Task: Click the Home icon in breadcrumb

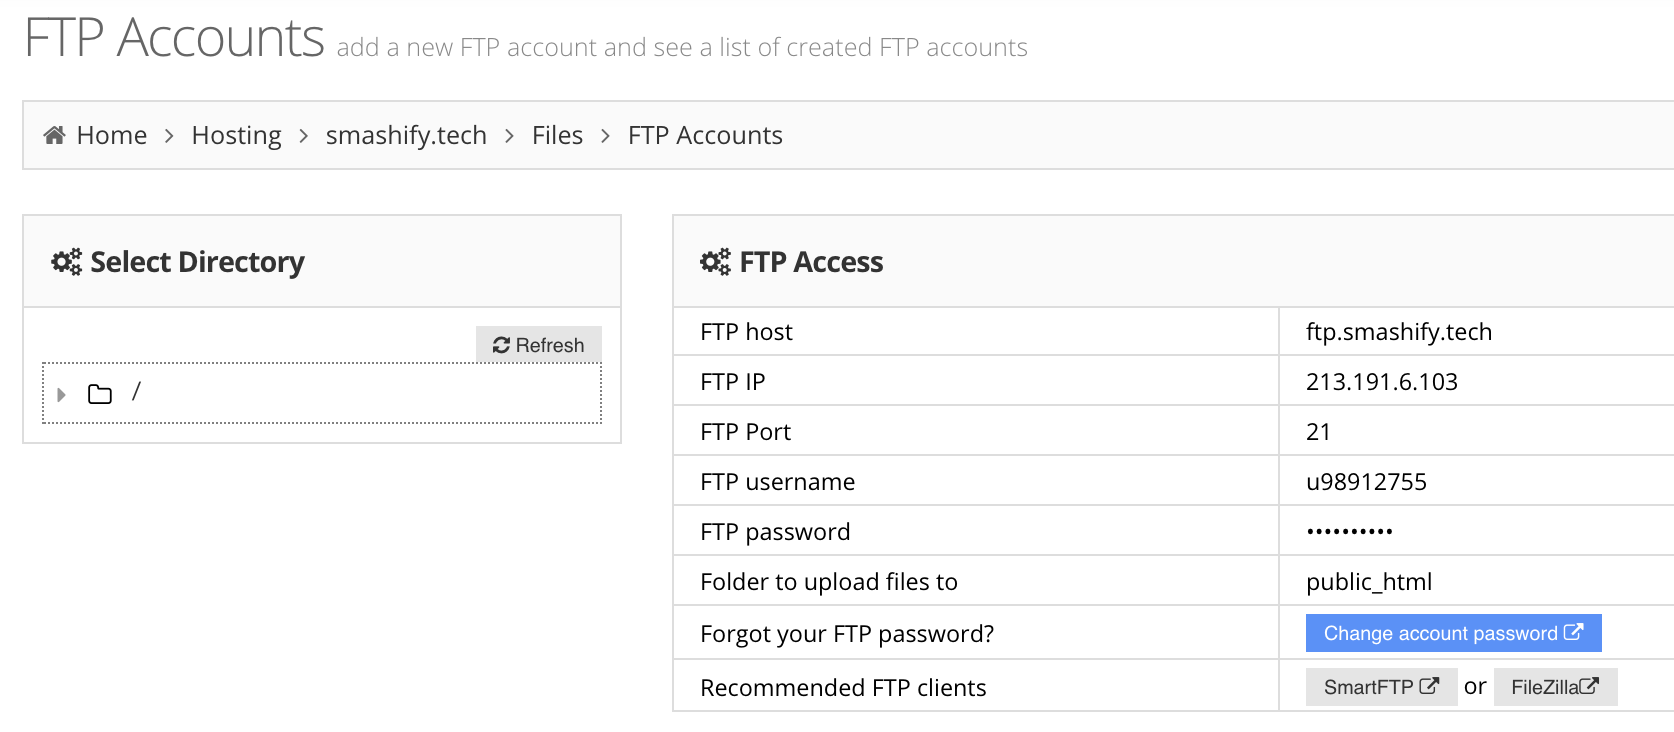Action: tap(55, 135)
